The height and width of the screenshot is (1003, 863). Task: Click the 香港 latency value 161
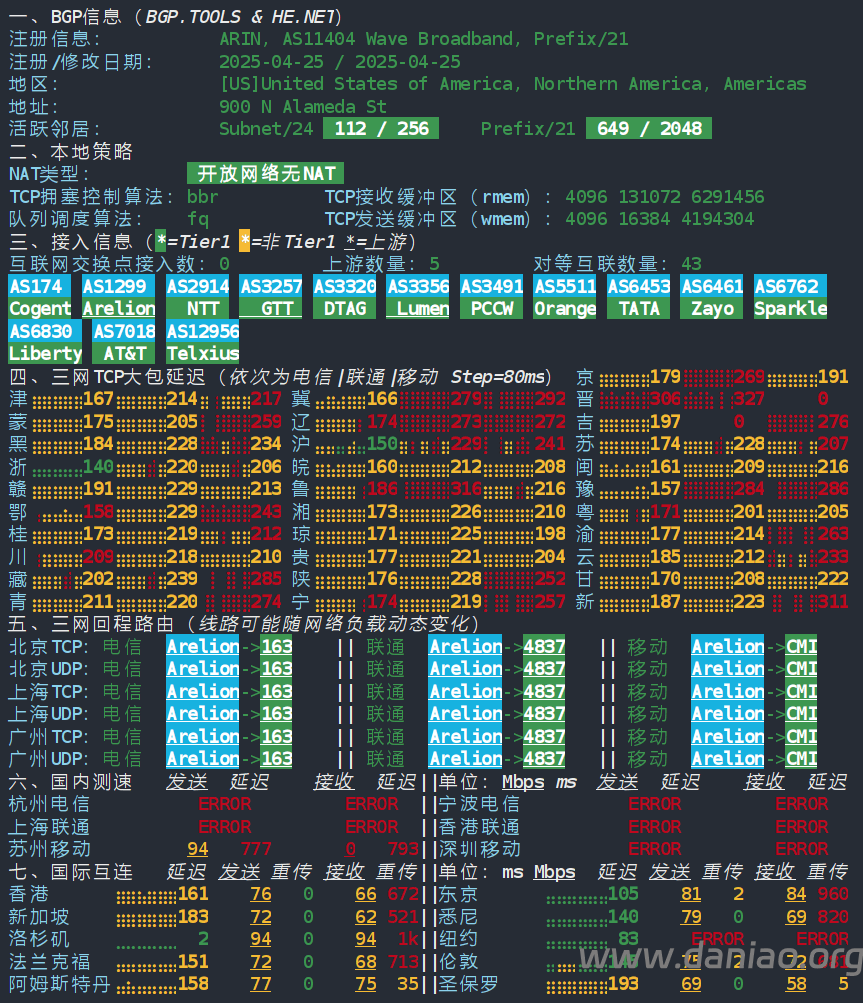193,894
